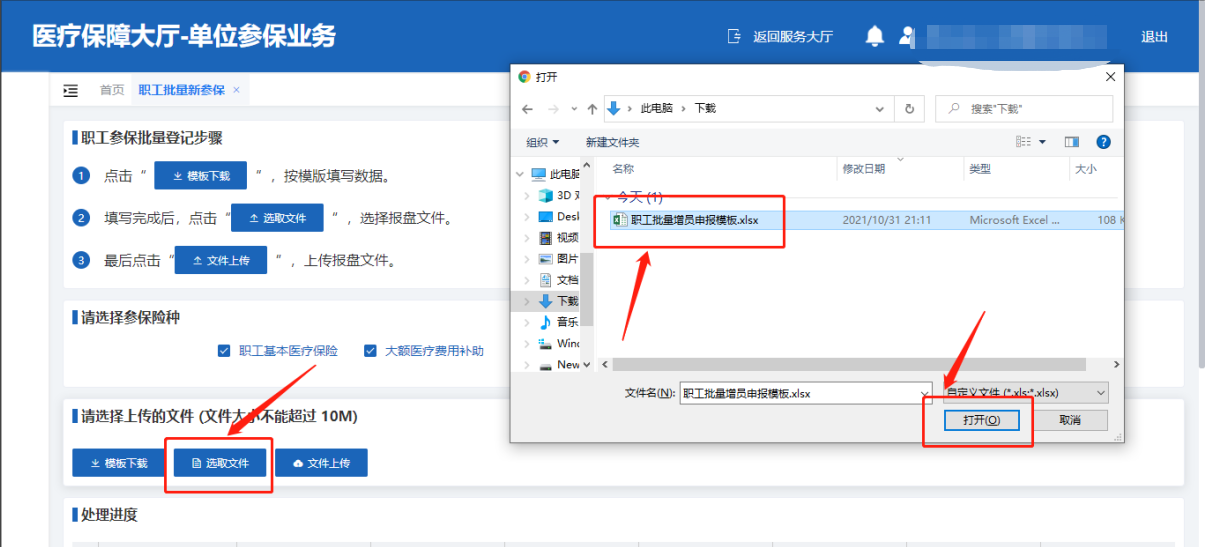1205x547 pixels.
Task: Open recent locations dropdown arrow
Action: pyautogui.click(x=574, y=108)
